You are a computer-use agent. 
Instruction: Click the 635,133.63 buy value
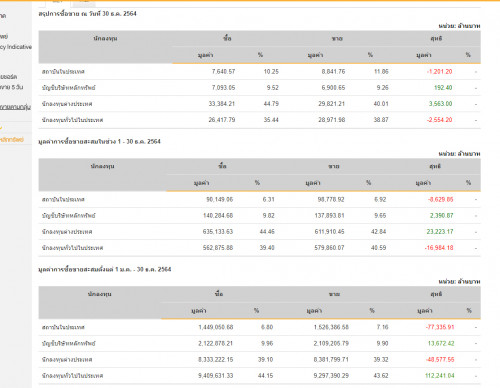click(x=218, y=232)
